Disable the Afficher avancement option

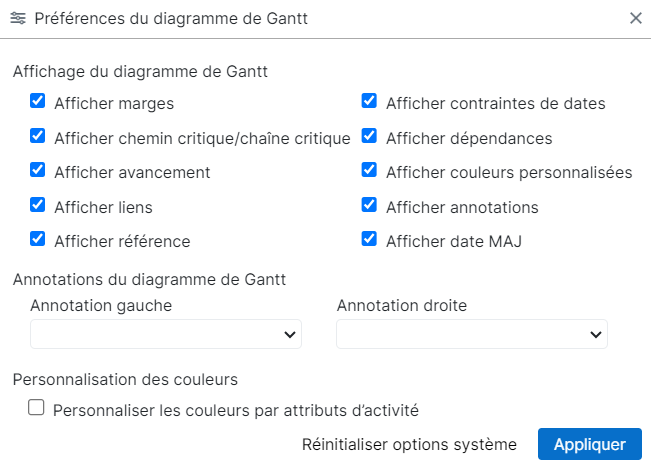(38, 171)
